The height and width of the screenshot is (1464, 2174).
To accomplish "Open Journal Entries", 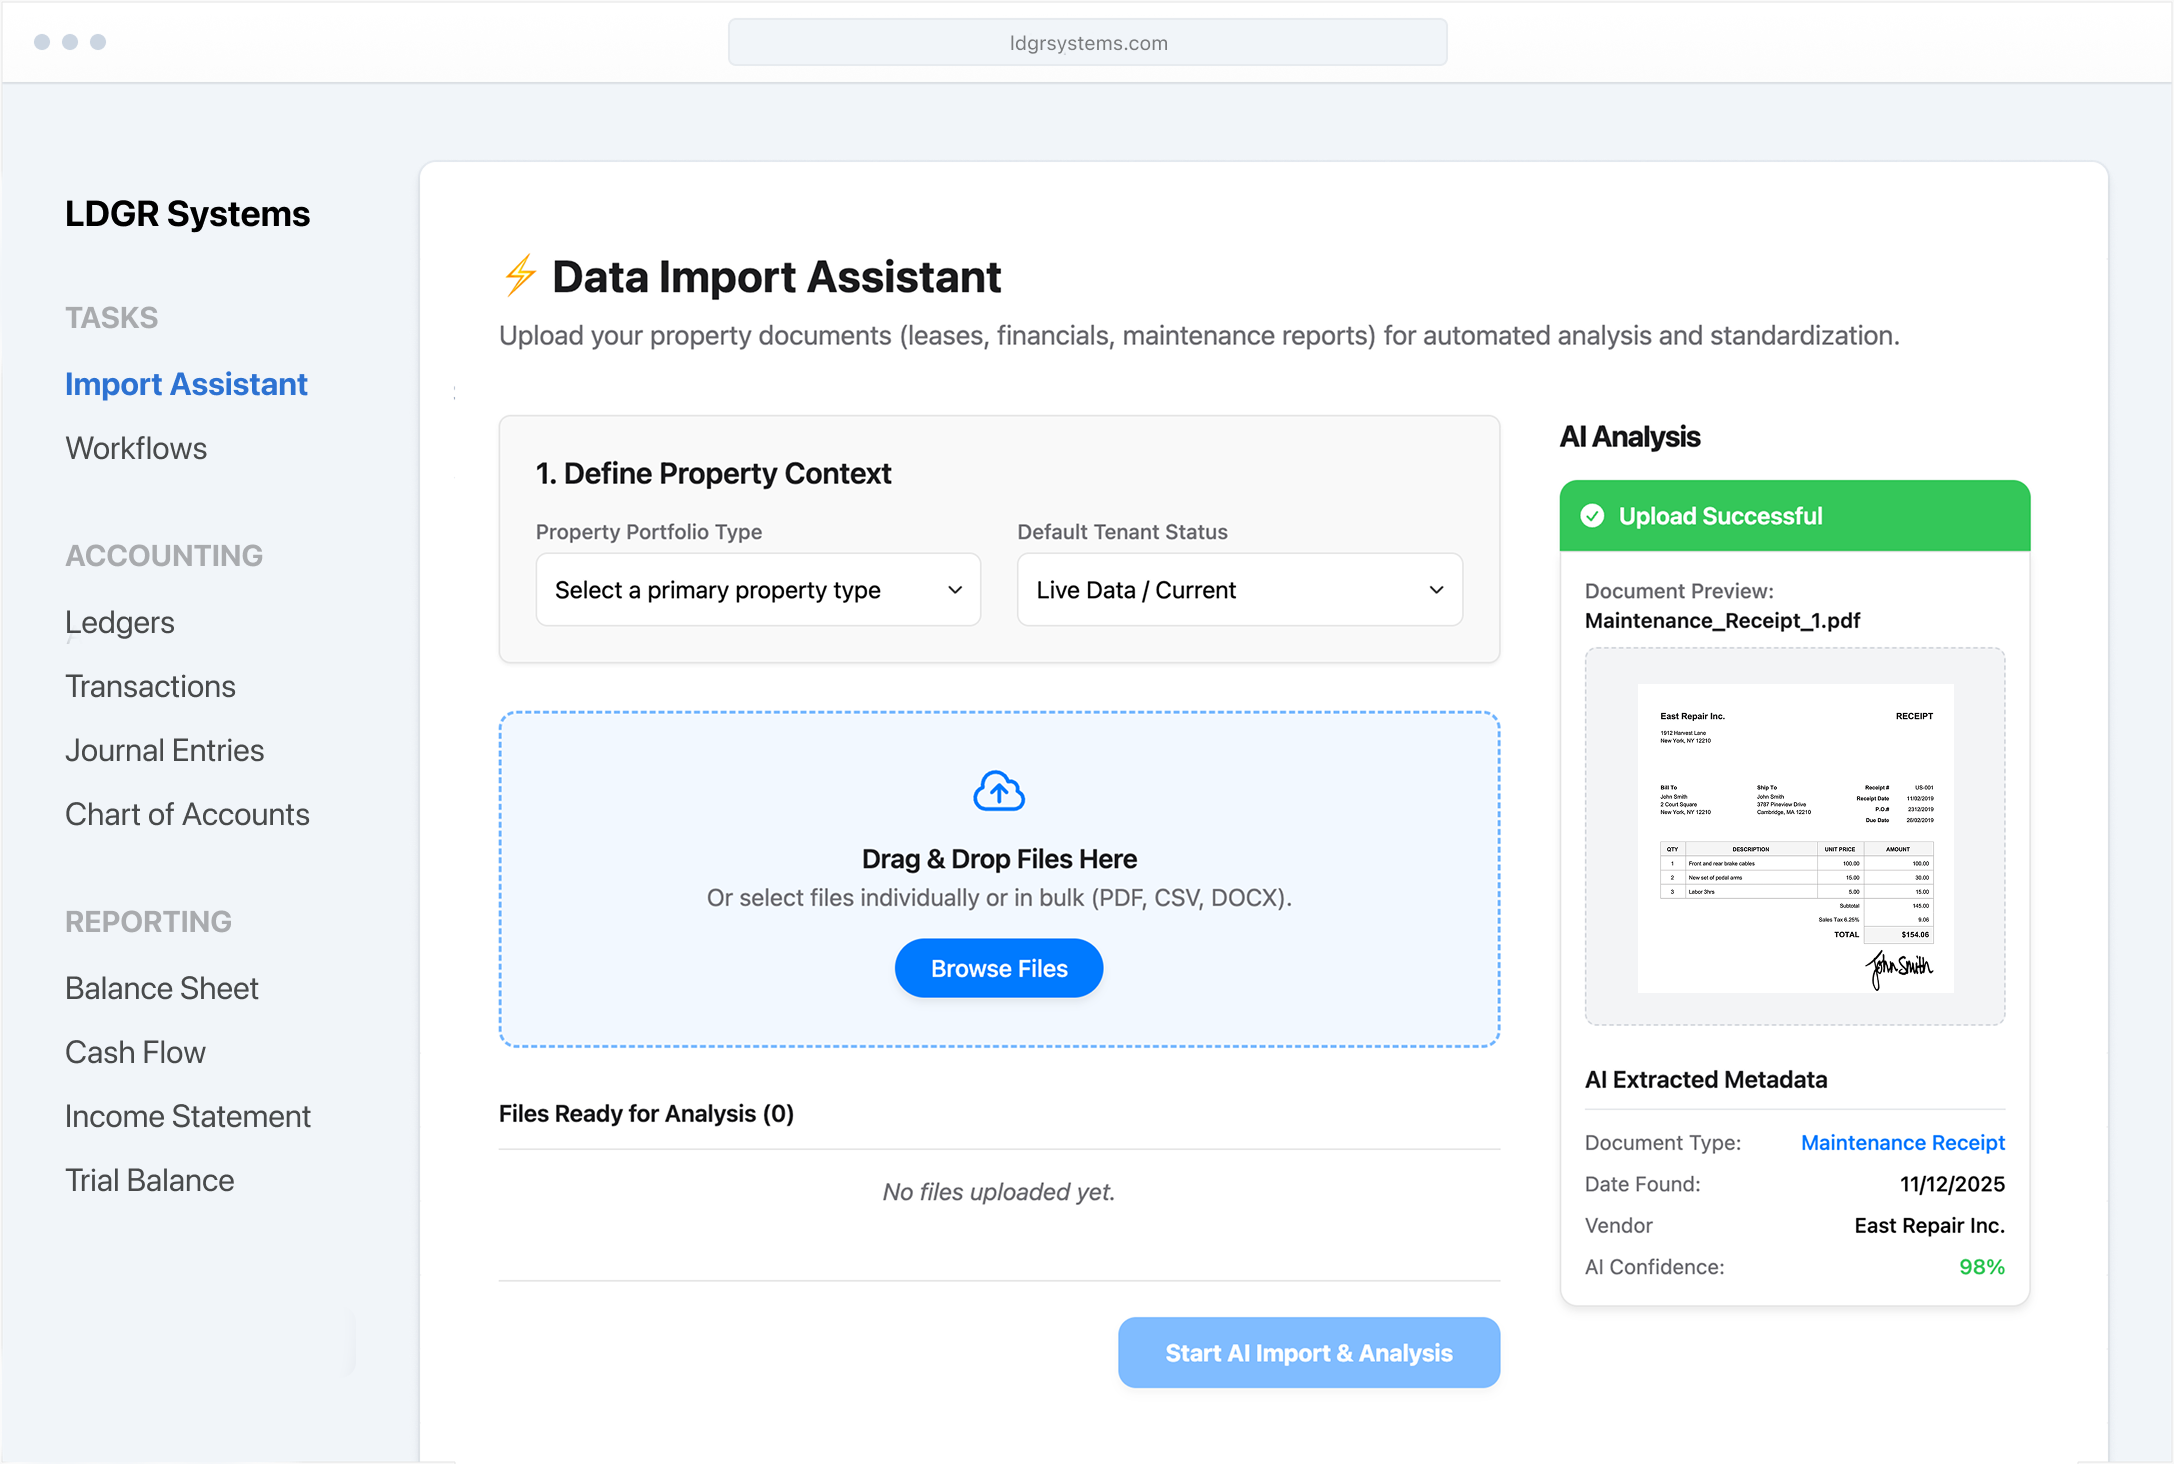I will pos(164,750).
